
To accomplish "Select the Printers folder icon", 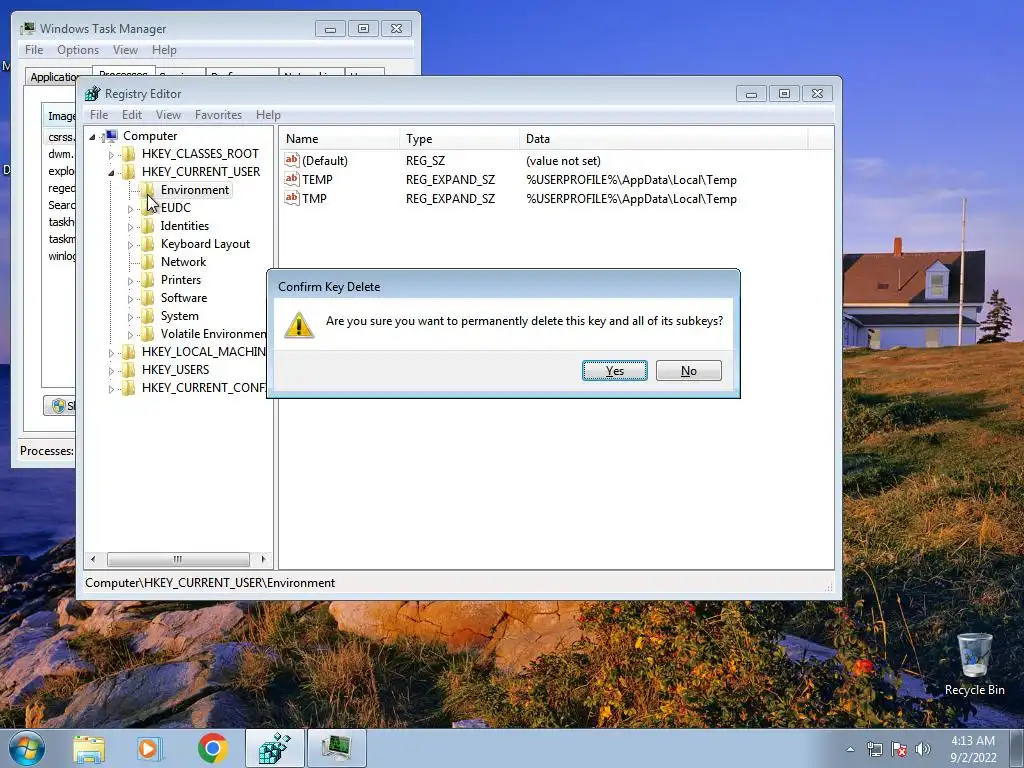I will pyautogui.click(x=148, y=280).
